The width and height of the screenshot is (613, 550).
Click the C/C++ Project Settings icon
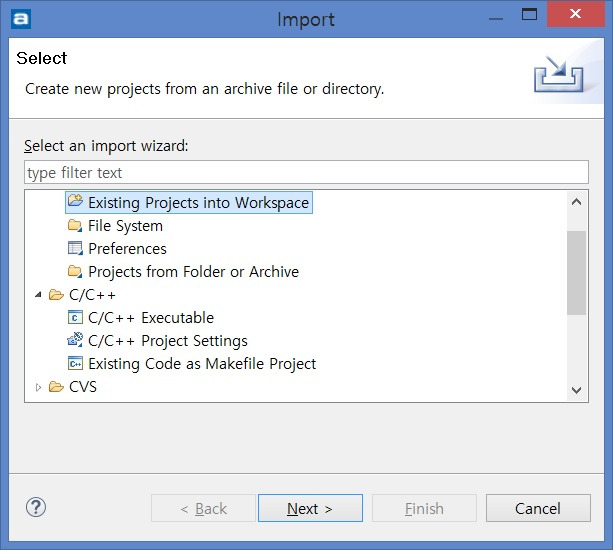click(75, 340)
